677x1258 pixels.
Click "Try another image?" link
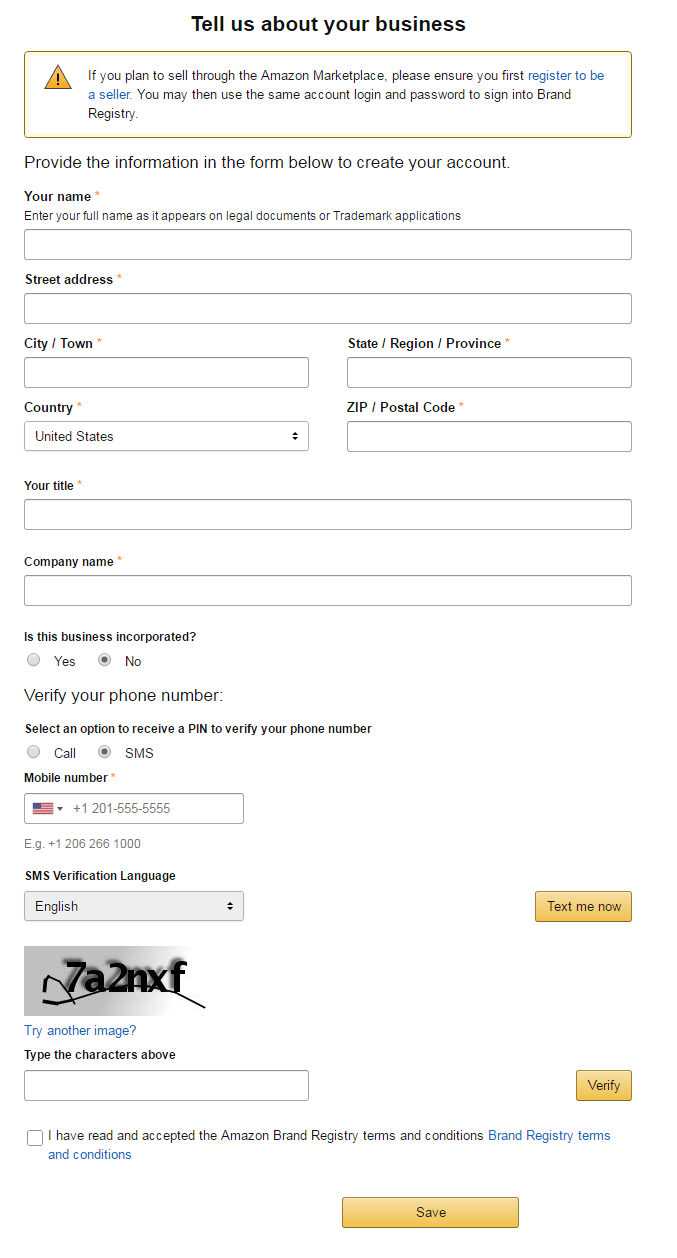(x=80, y=1030)
